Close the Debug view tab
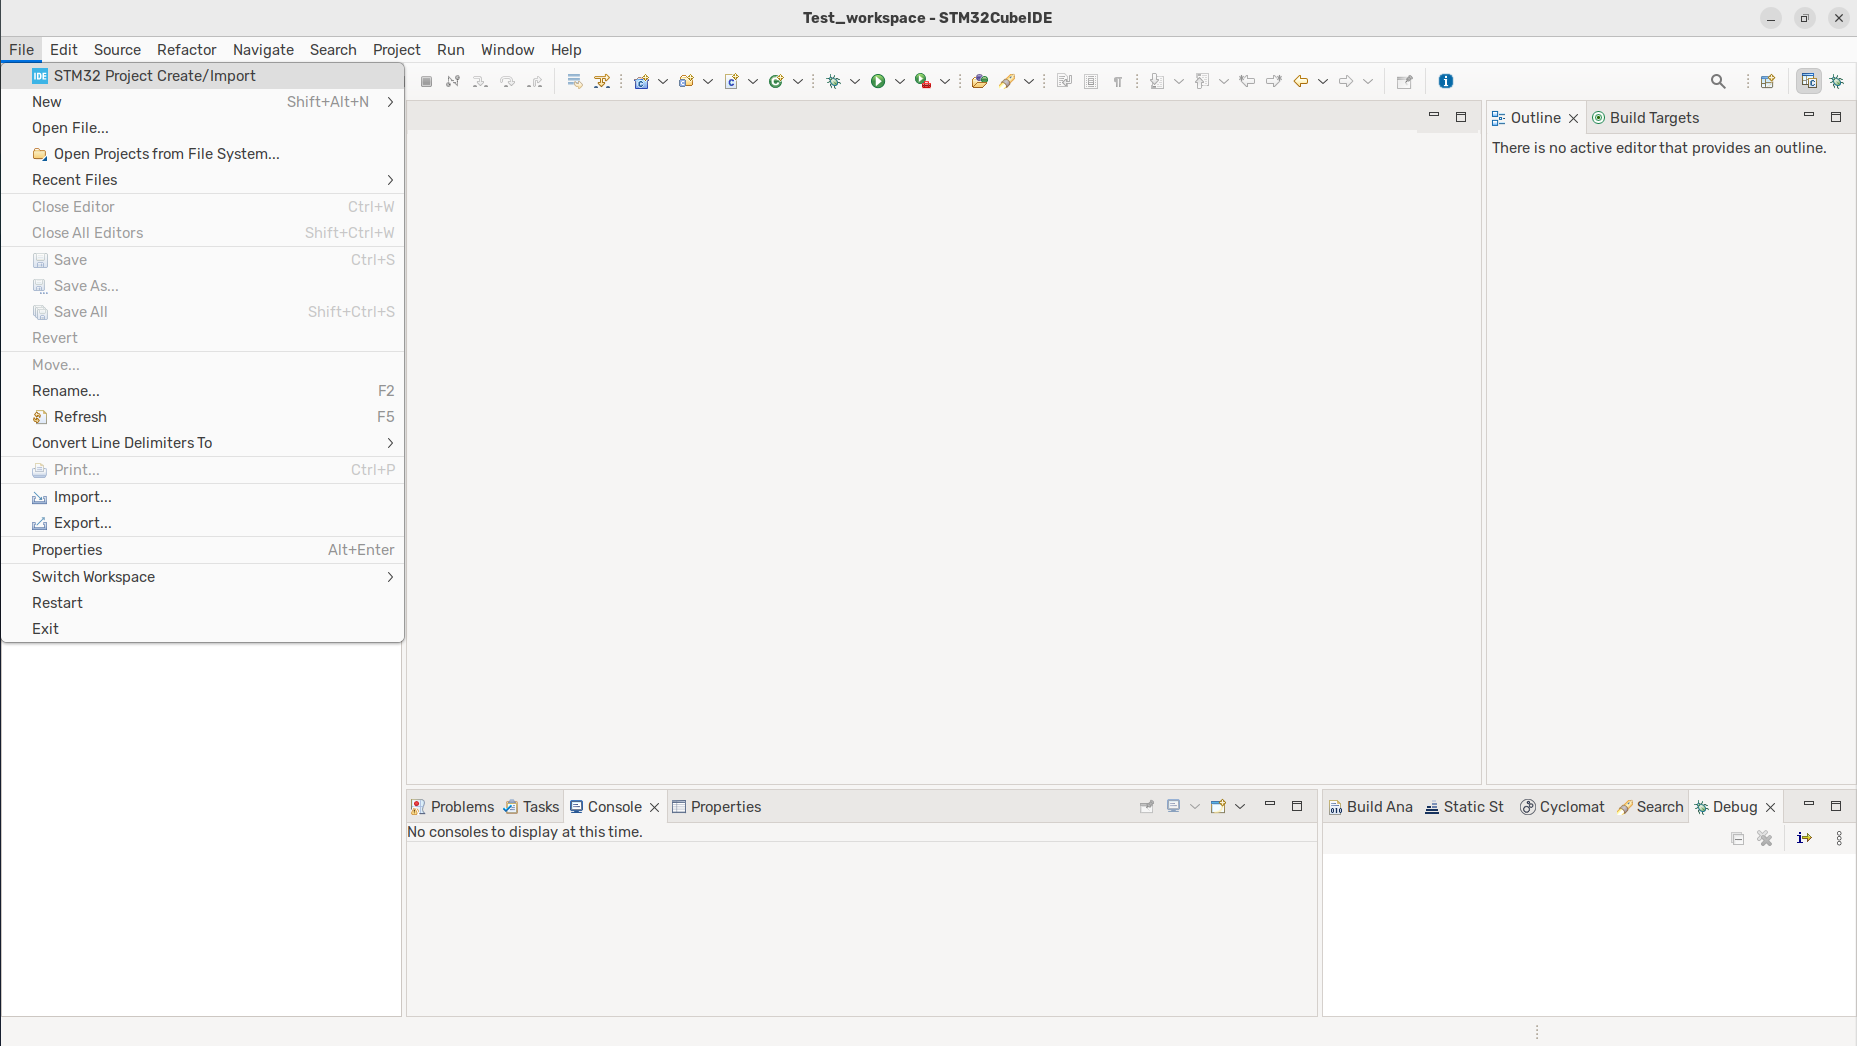The width and height of the screenshot is (1857, 1046). click(1770, 808)
